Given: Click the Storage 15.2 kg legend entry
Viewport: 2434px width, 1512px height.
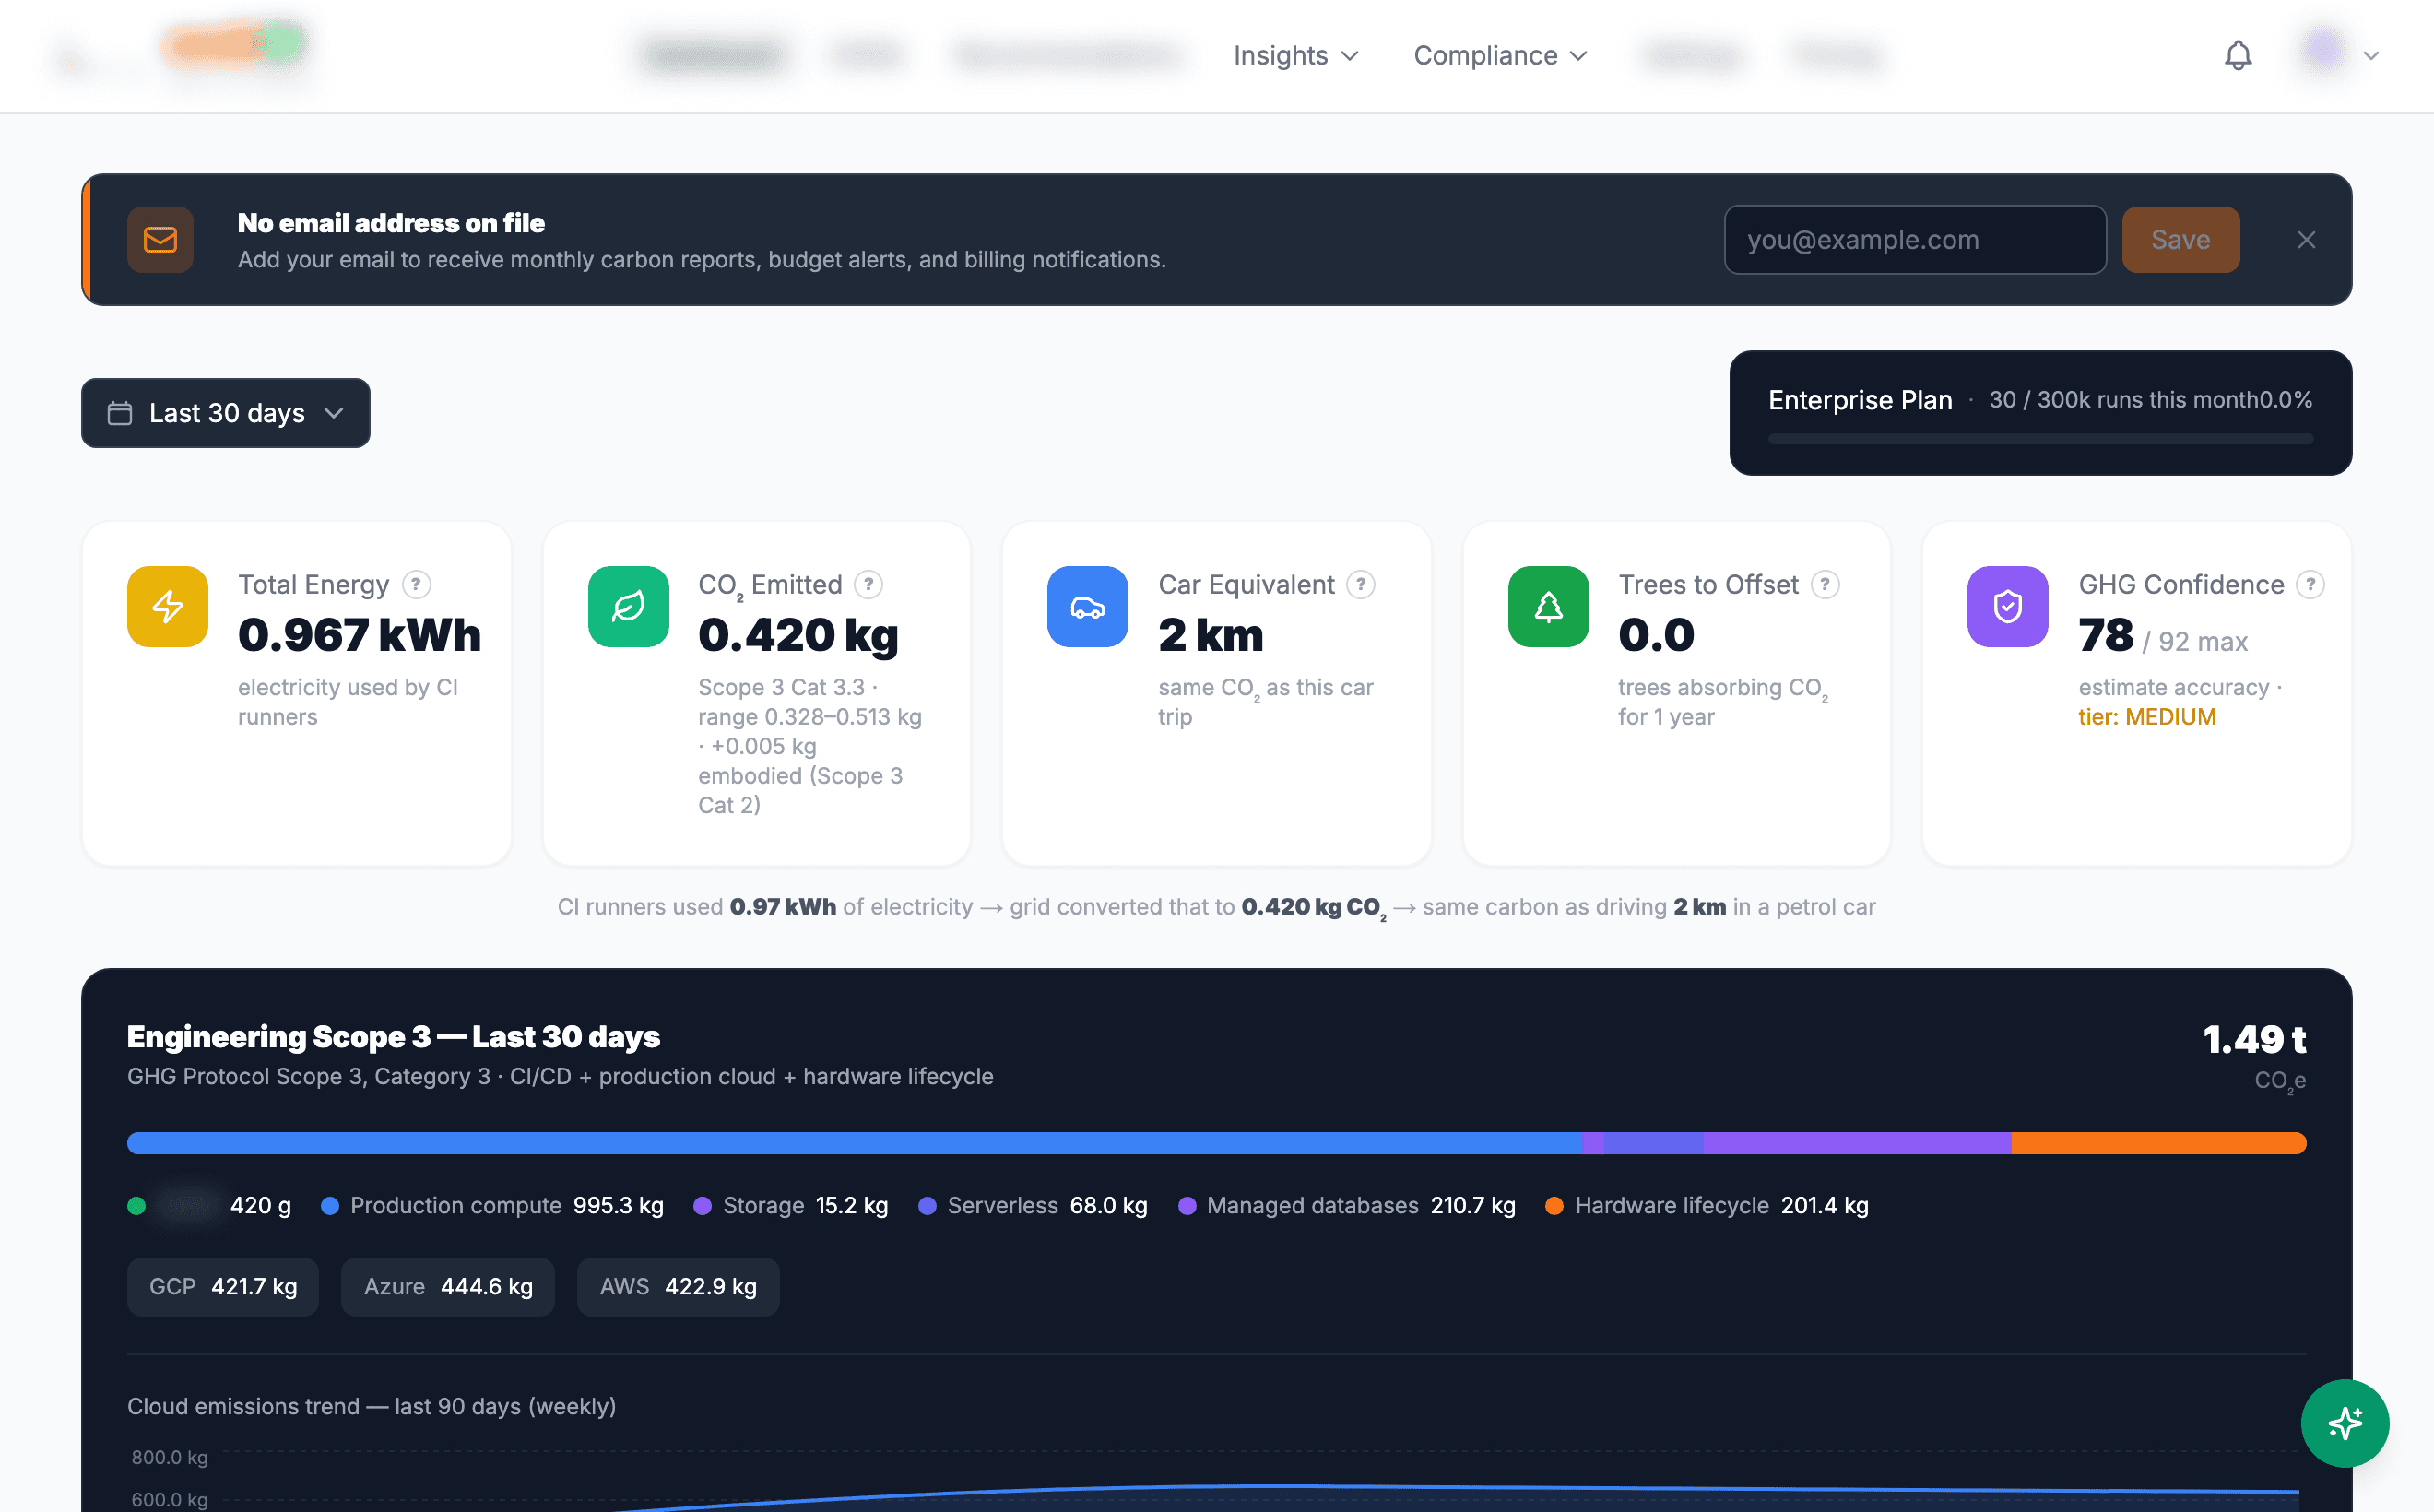Looking at the screenshot, I should (x=790, y=1205).
